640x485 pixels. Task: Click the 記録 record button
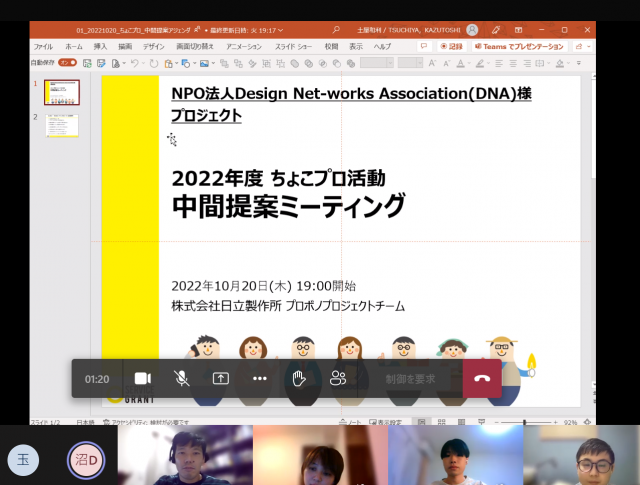(451, 47)
